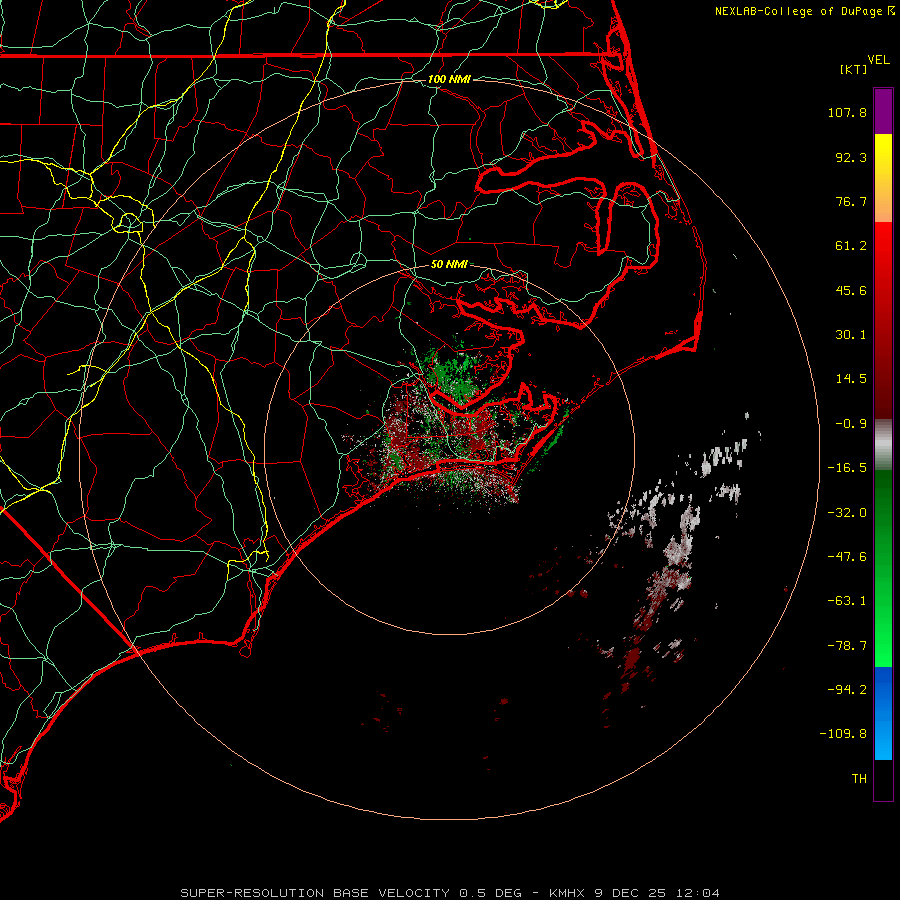Image resolution: width=900 pixels, height=900 pixels.
Task: Click the 100 NMI range ring label
Action: (449, 79)
